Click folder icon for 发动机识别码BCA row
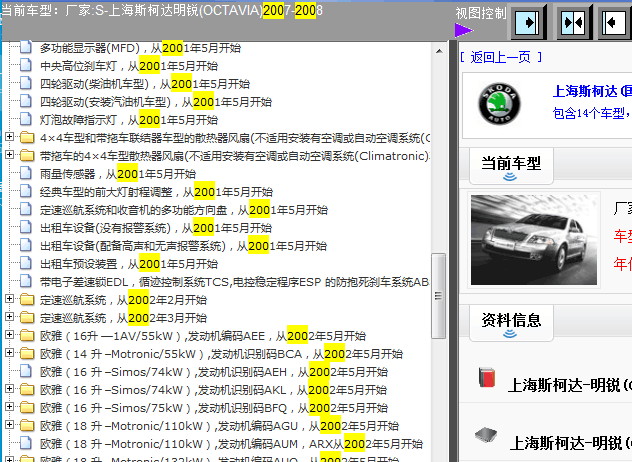Viewport: 632px width, 462px height. 27,354
